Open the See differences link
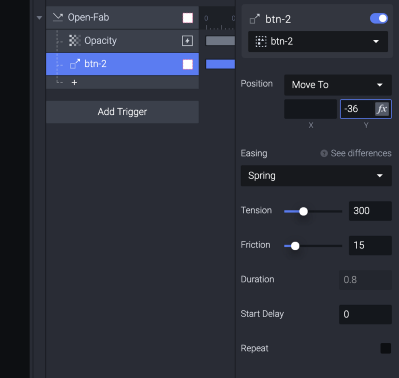This screenshot has width=399, height=378. [x=361, y=153]
